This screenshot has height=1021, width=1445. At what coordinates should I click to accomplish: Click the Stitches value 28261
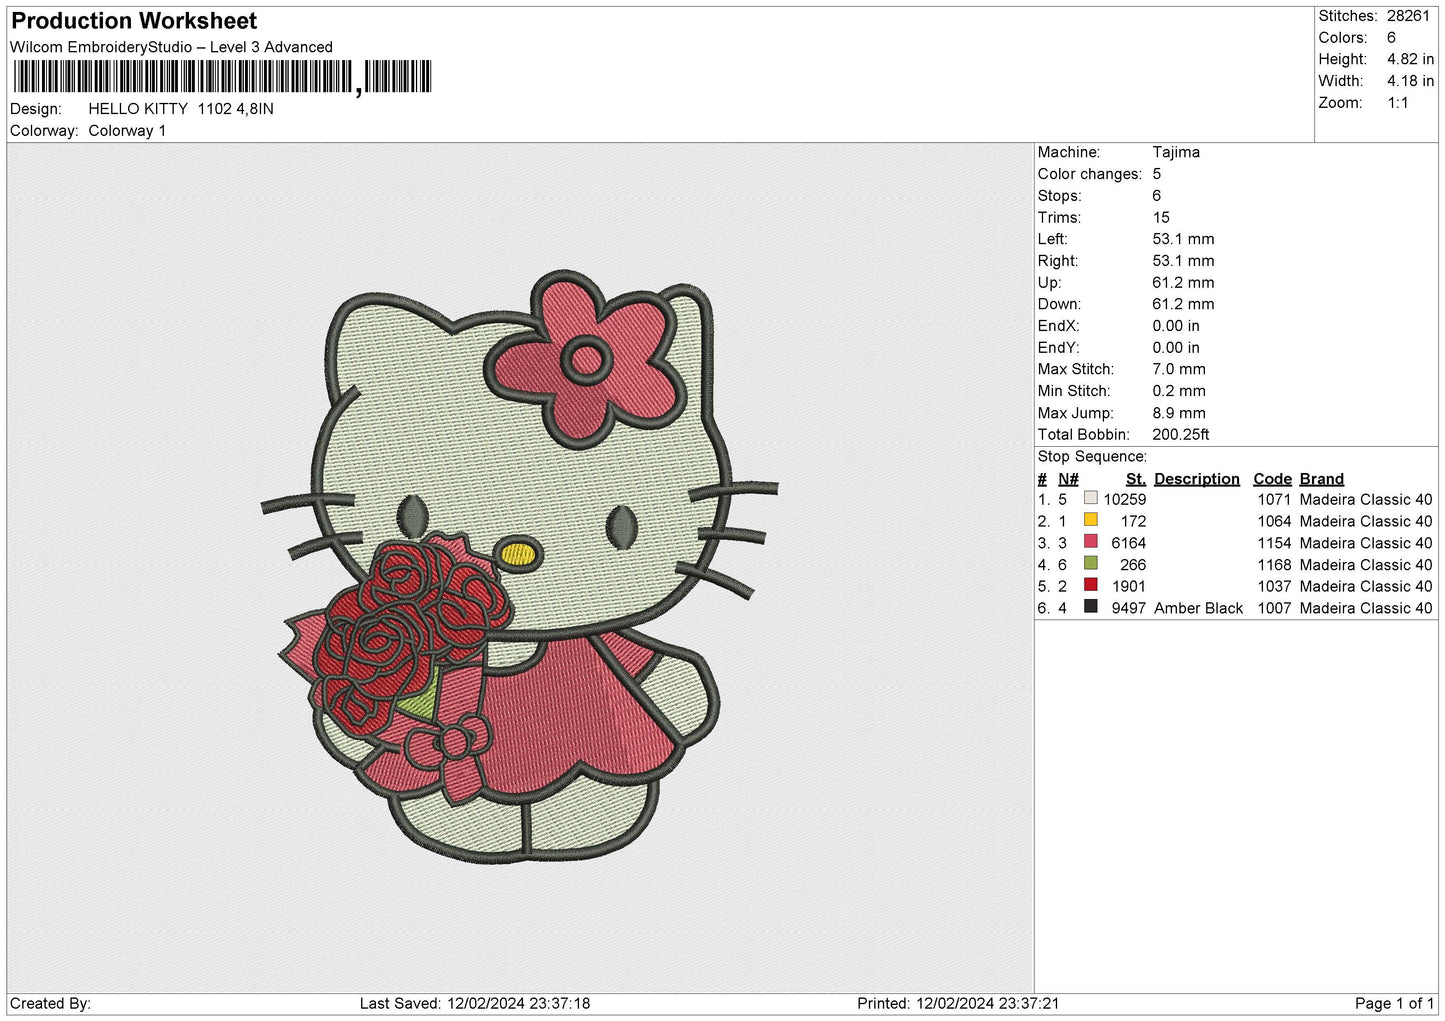(1408, 16)
